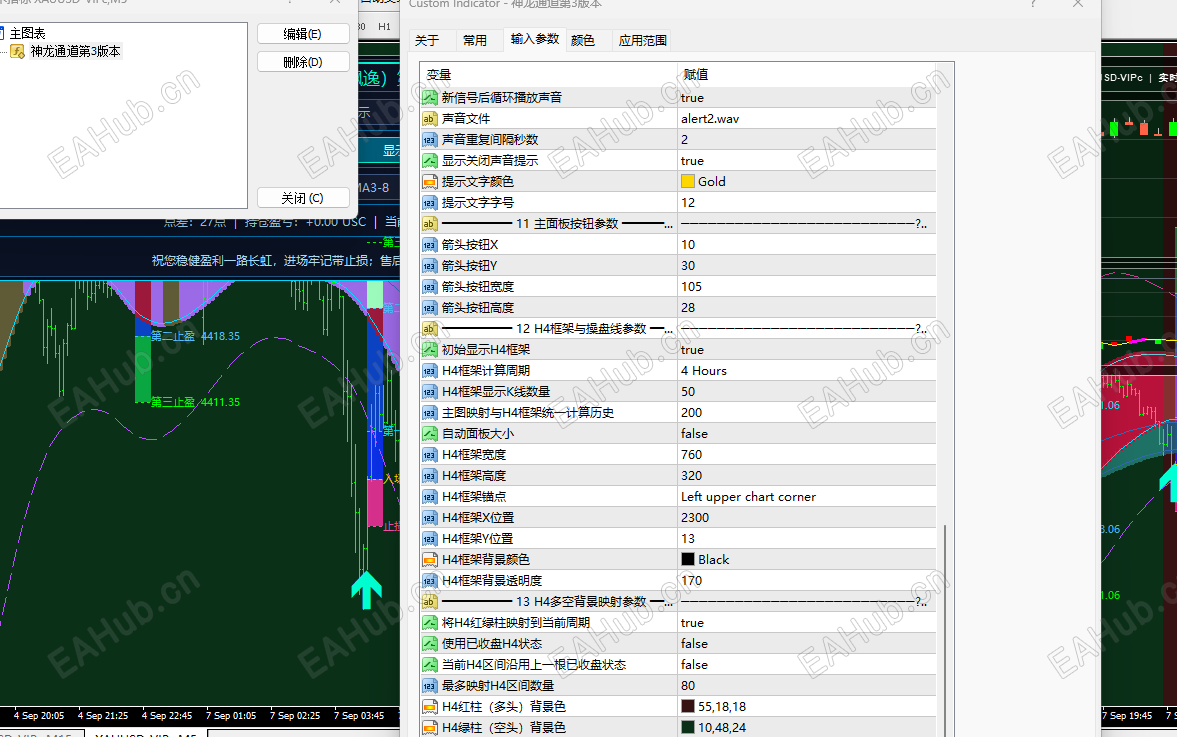Image resolution: width=1177 pixels, height=737 pixels.
Task: Click the 变量 column header
Action: click(x=548, y=74)
